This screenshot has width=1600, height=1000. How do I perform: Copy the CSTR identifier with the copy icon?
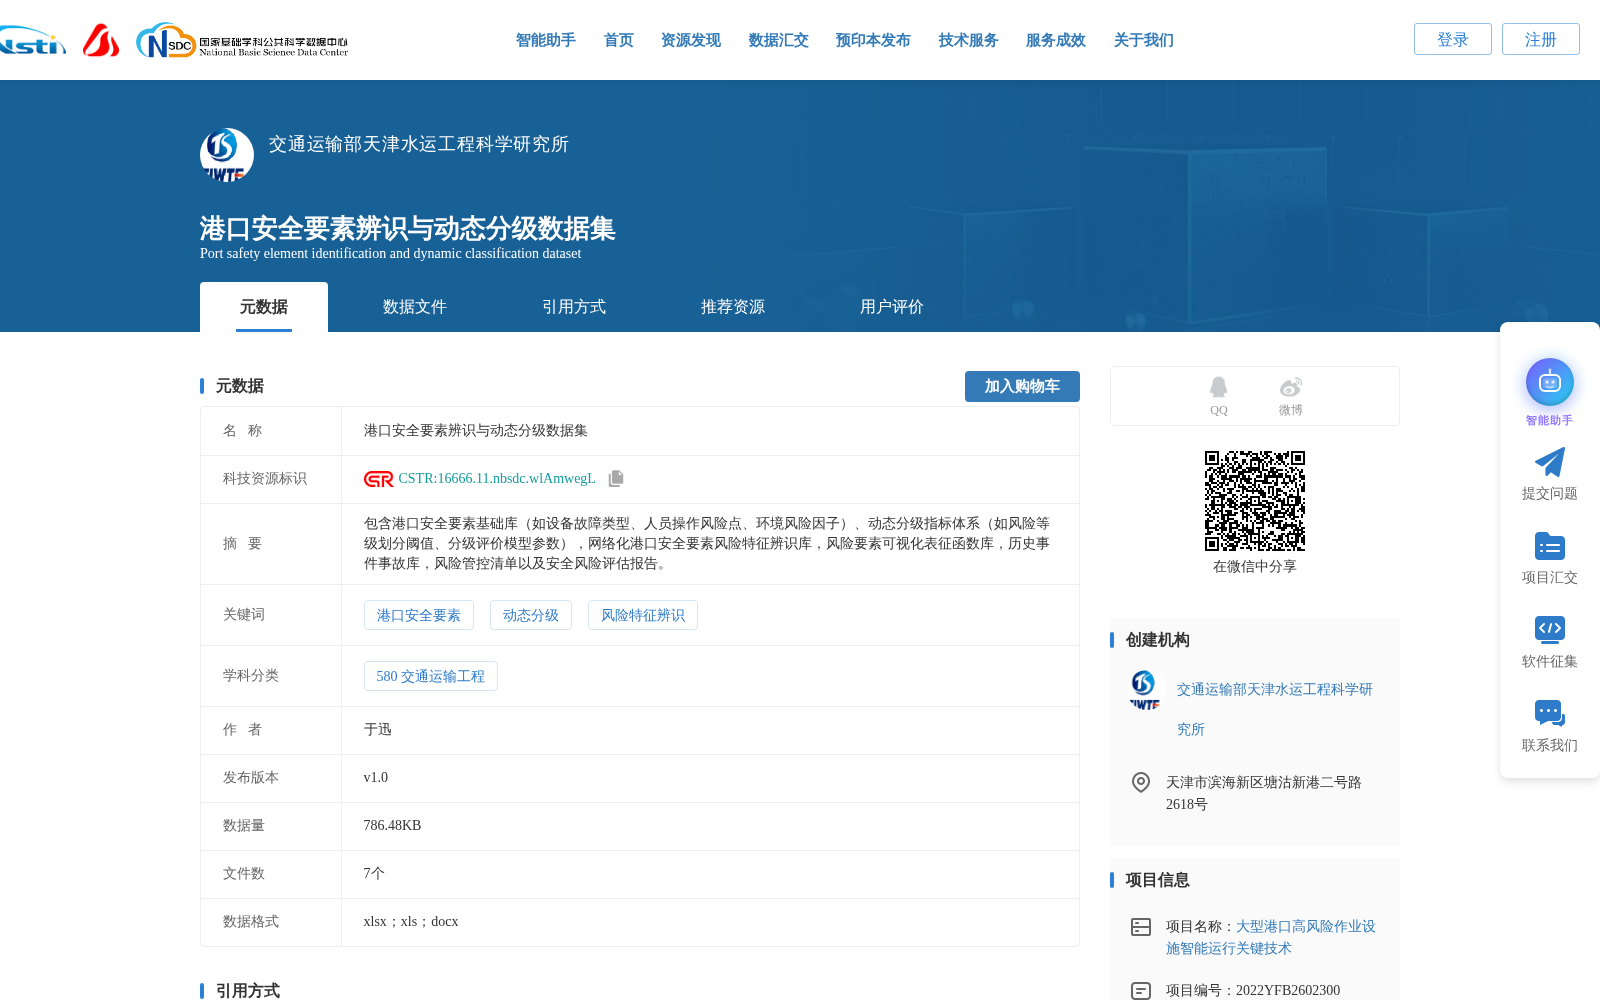[616, 479]
